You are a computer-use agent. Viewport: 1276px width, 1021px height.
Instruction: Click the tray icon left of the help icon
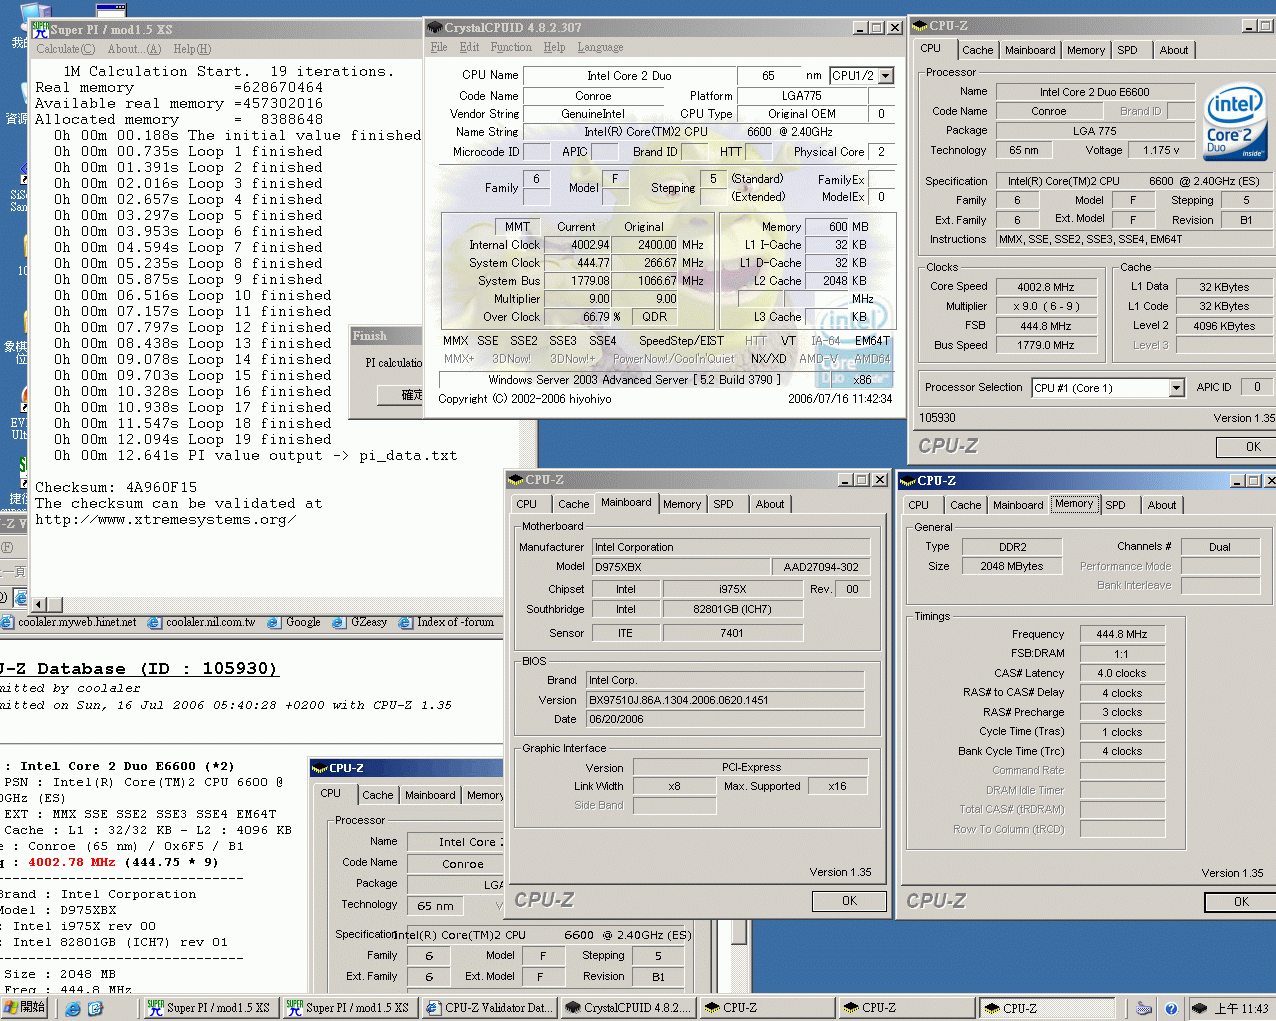pyautogui.click(x=1145, y=1008)
